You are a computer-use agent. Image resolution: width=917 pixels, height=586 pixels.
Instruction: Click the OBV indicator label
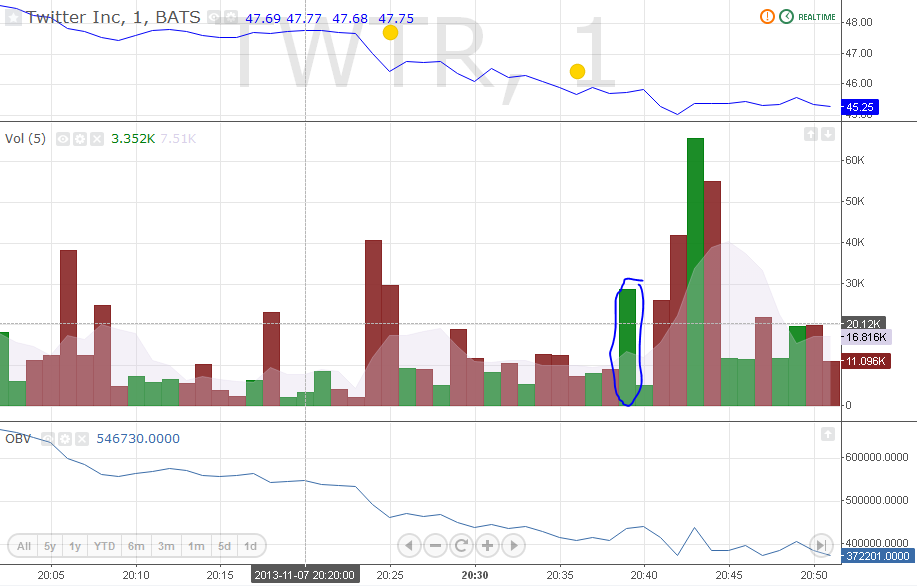click(18, 439)
